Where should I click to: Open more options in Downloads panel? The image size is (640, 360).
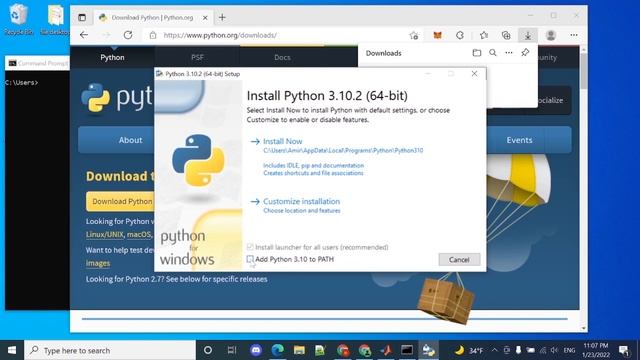coord(509,53)
